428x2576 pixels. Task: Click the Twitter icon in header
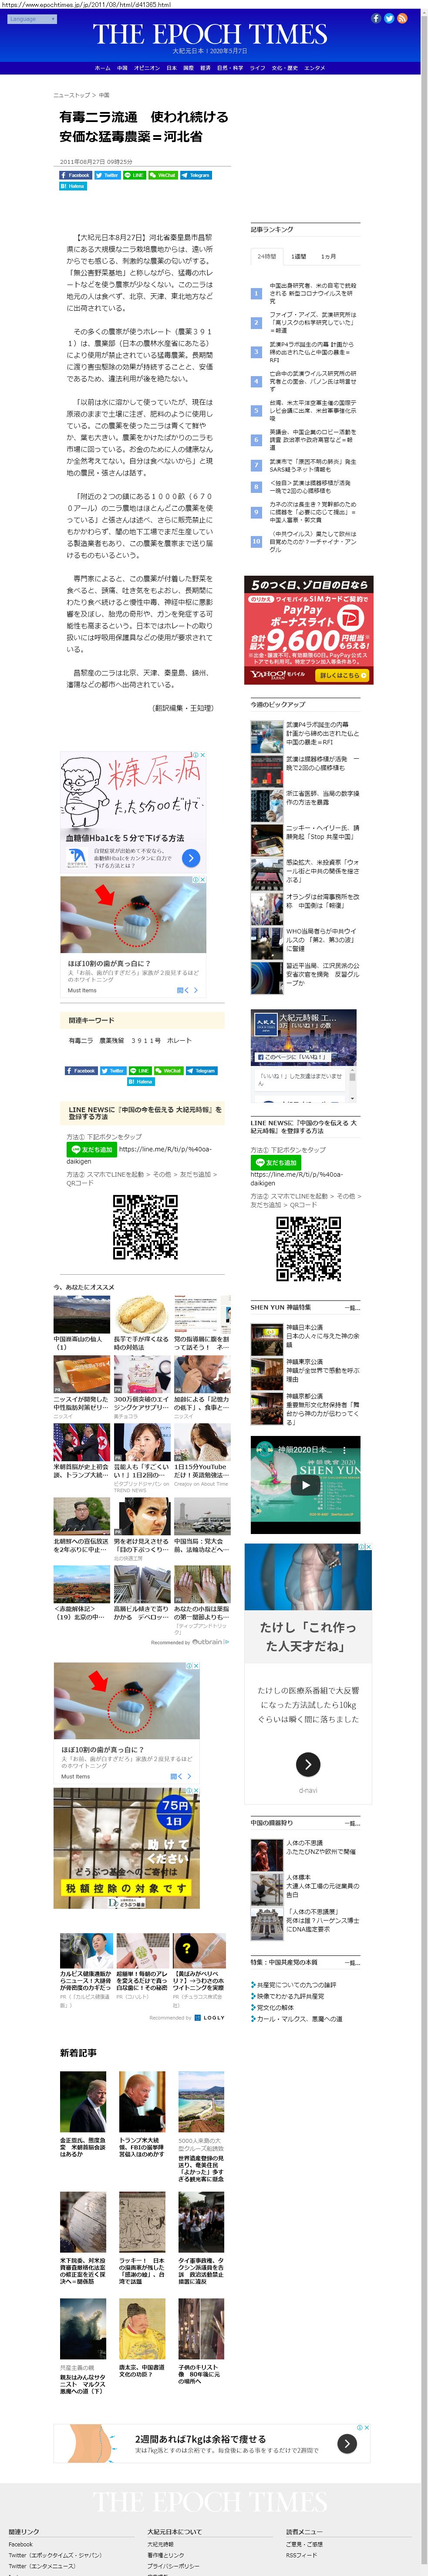[389, 18]
